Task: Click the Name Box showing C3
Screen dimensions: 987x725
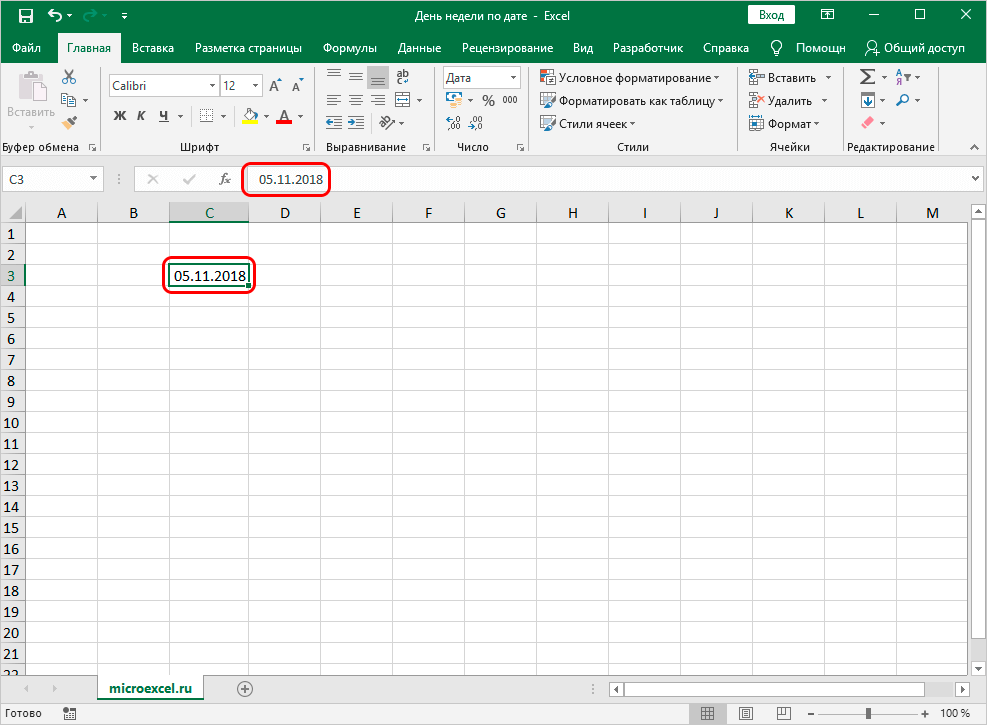Action: pos(46,179)
